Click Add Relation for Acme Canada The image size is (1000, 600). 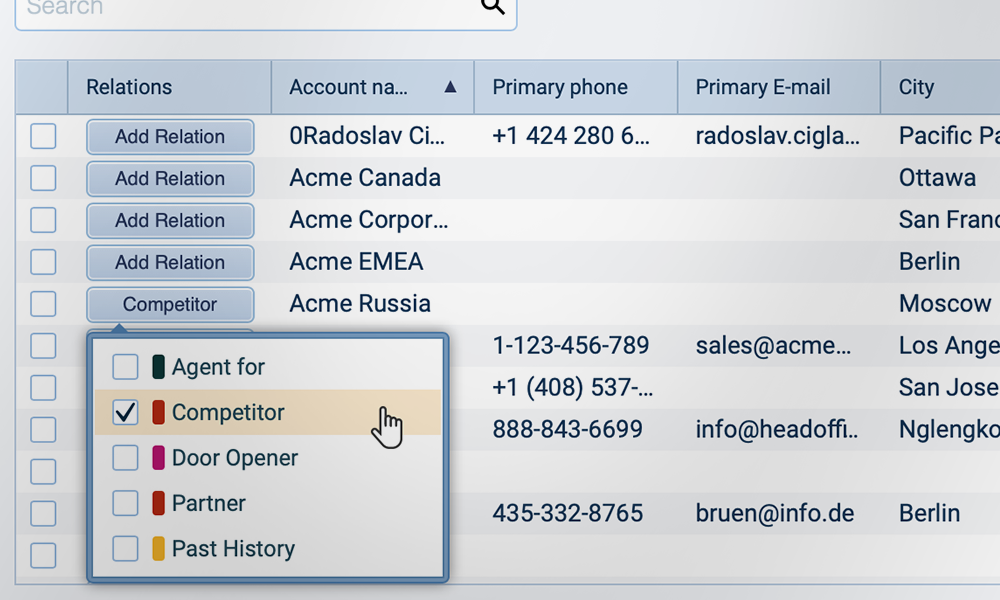click(170, 179)
